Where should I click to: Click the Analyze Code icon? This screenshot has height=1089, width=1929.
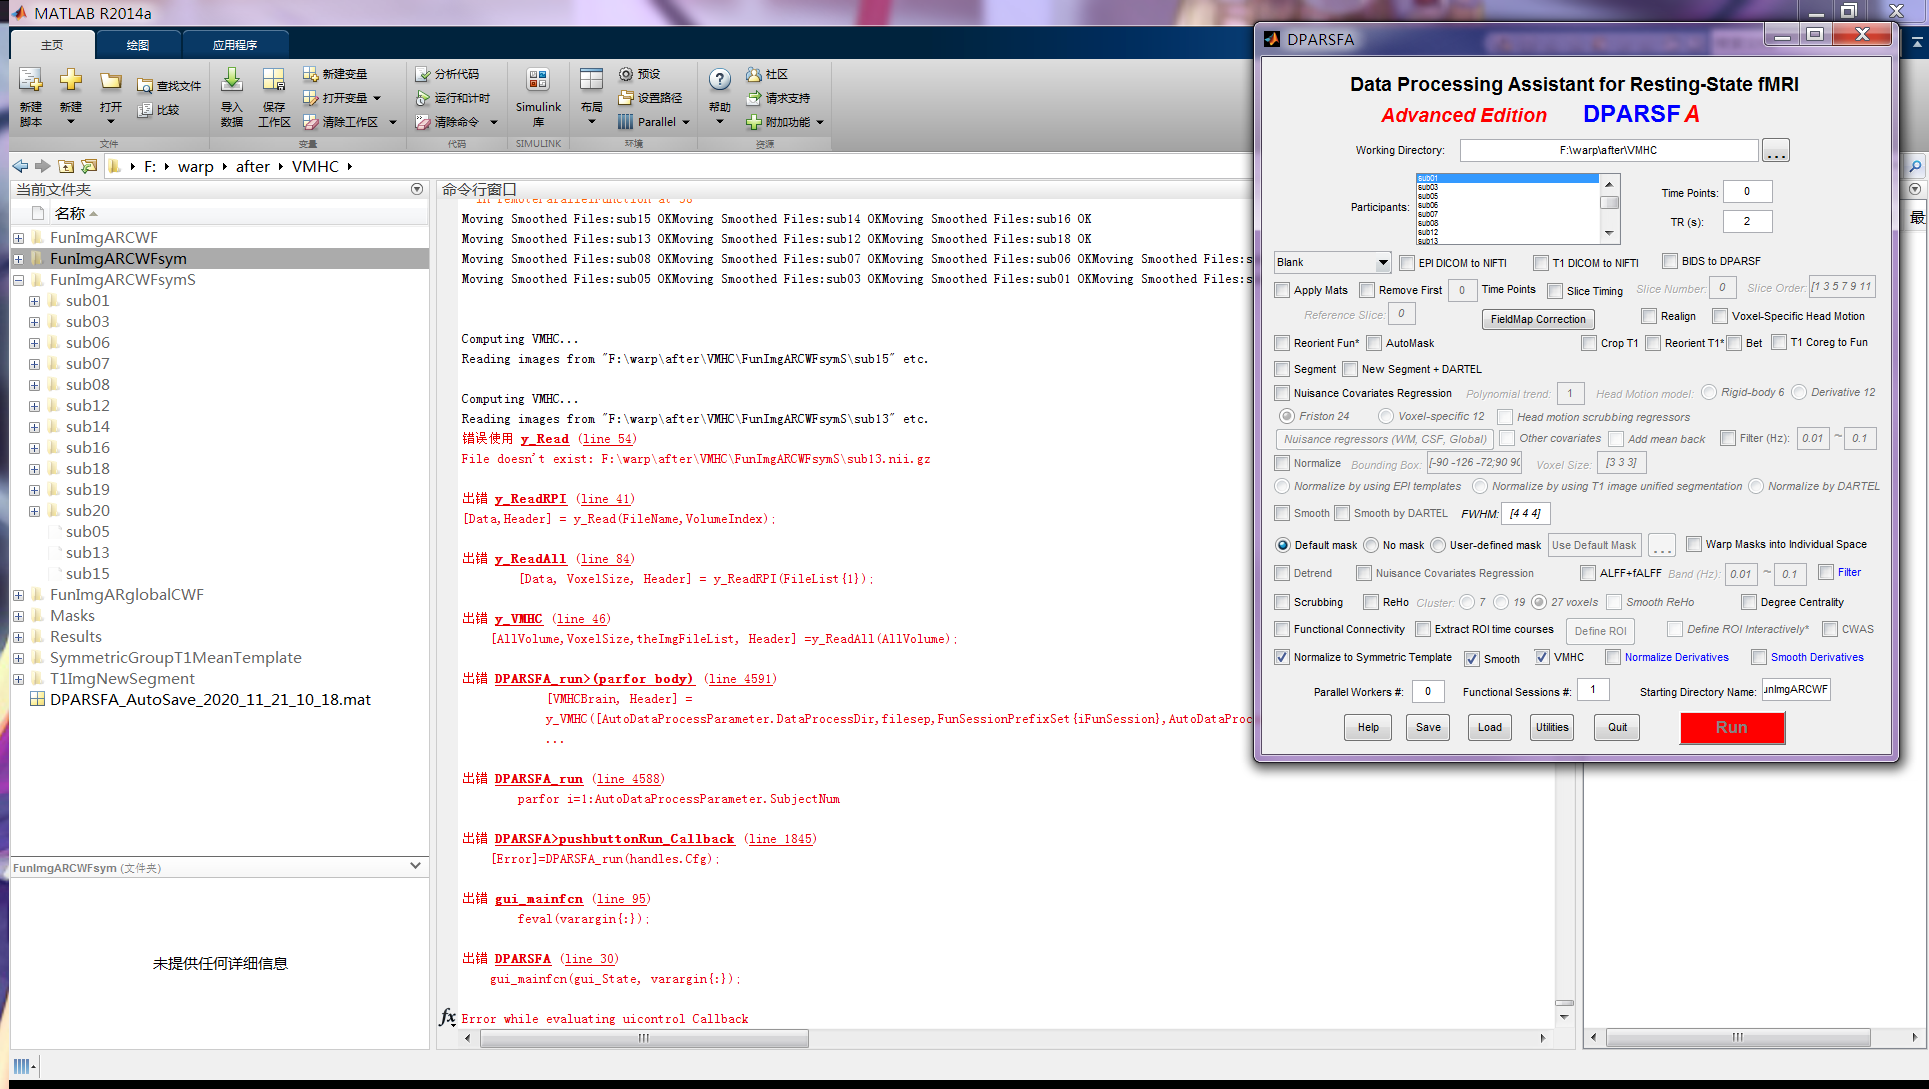point(423,74)
